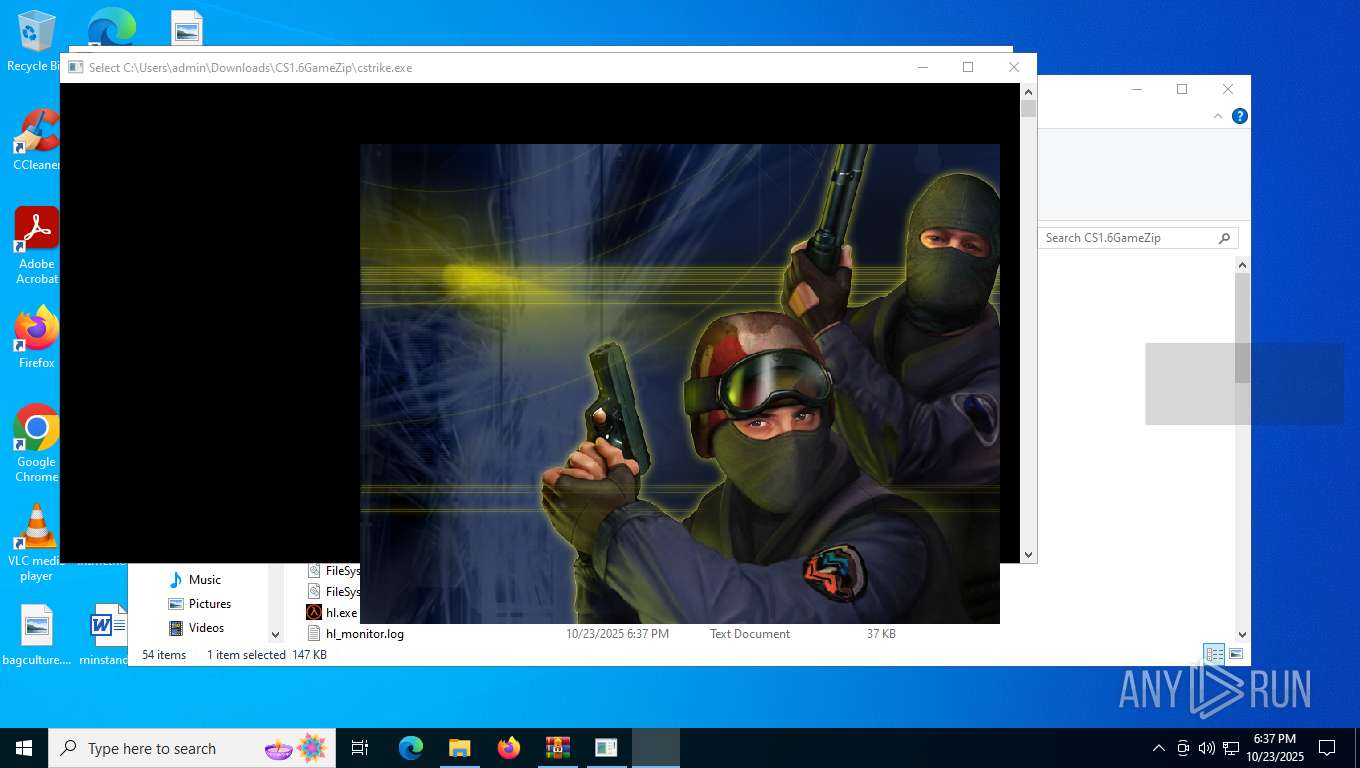
Task: Open the active blank taskbar app button
Action: click(x=655, y=748)
